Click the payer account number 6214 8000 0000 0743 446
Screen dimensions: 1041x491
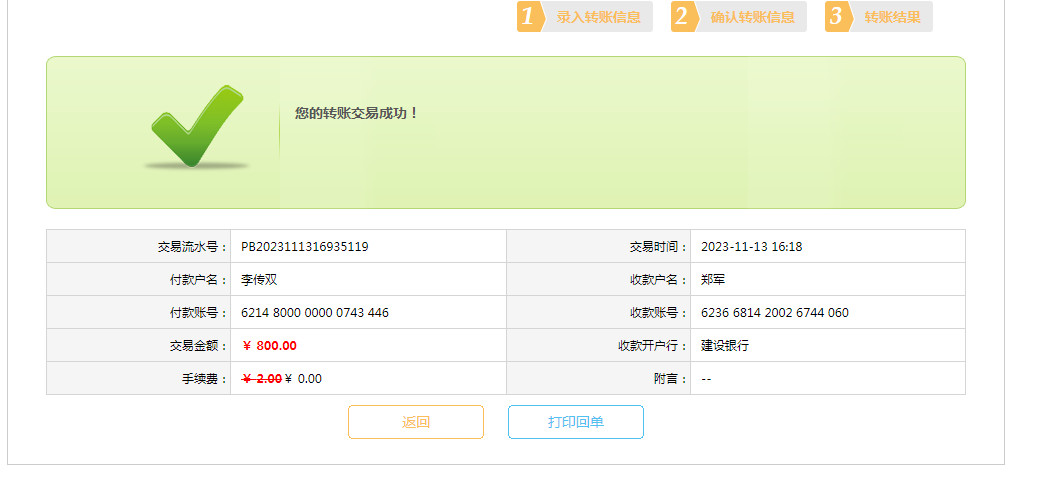[x=314, y=313]
